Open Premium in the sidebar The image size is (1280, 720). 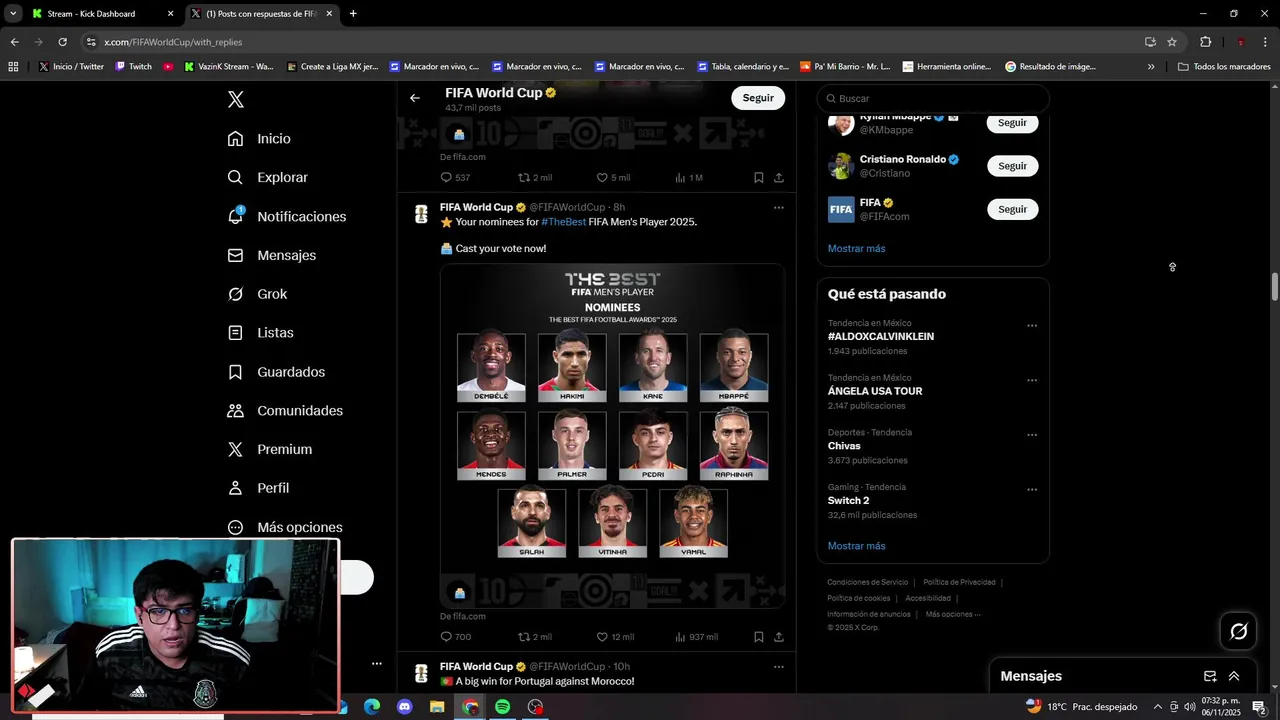click(269, 449)
